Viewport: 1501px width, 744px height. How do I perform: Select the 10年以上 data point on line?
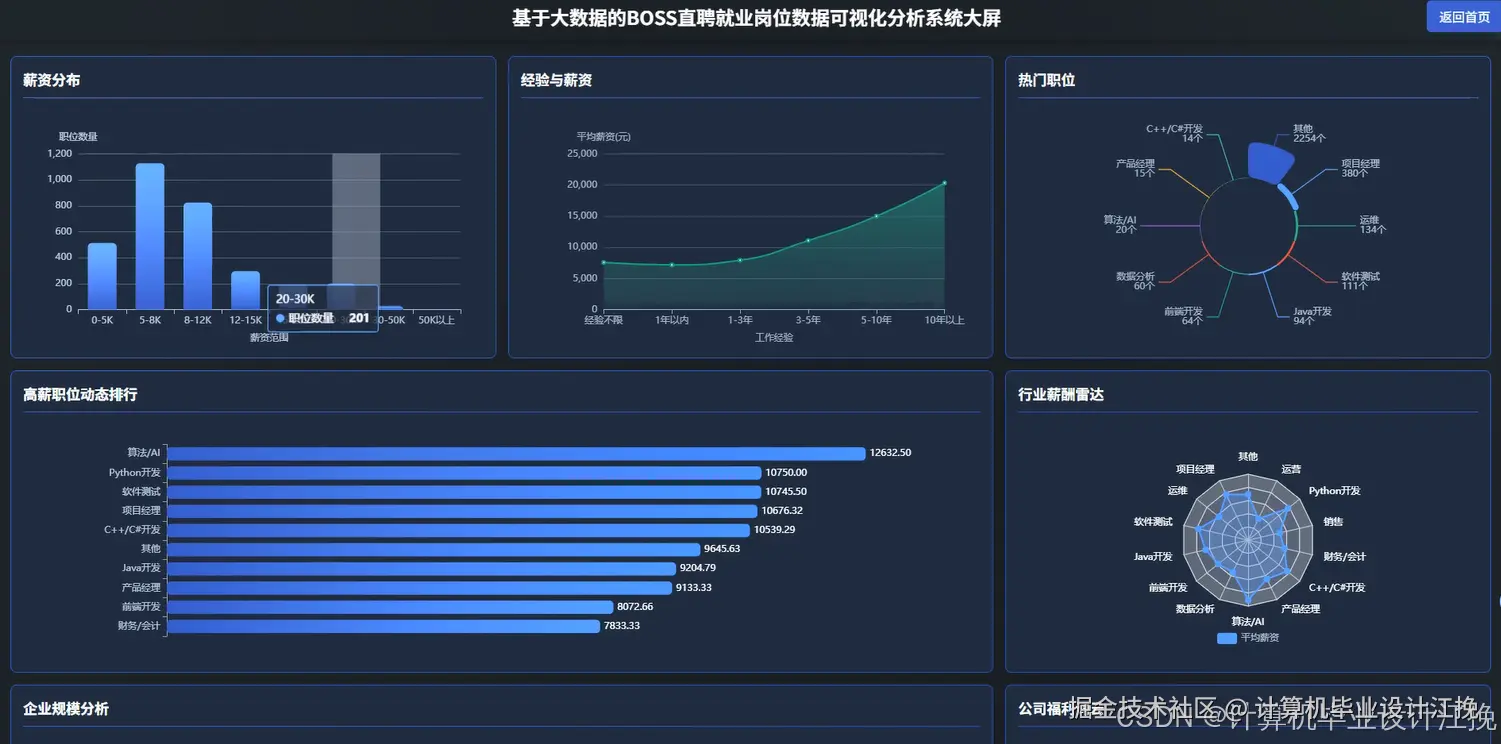point(944,183)
